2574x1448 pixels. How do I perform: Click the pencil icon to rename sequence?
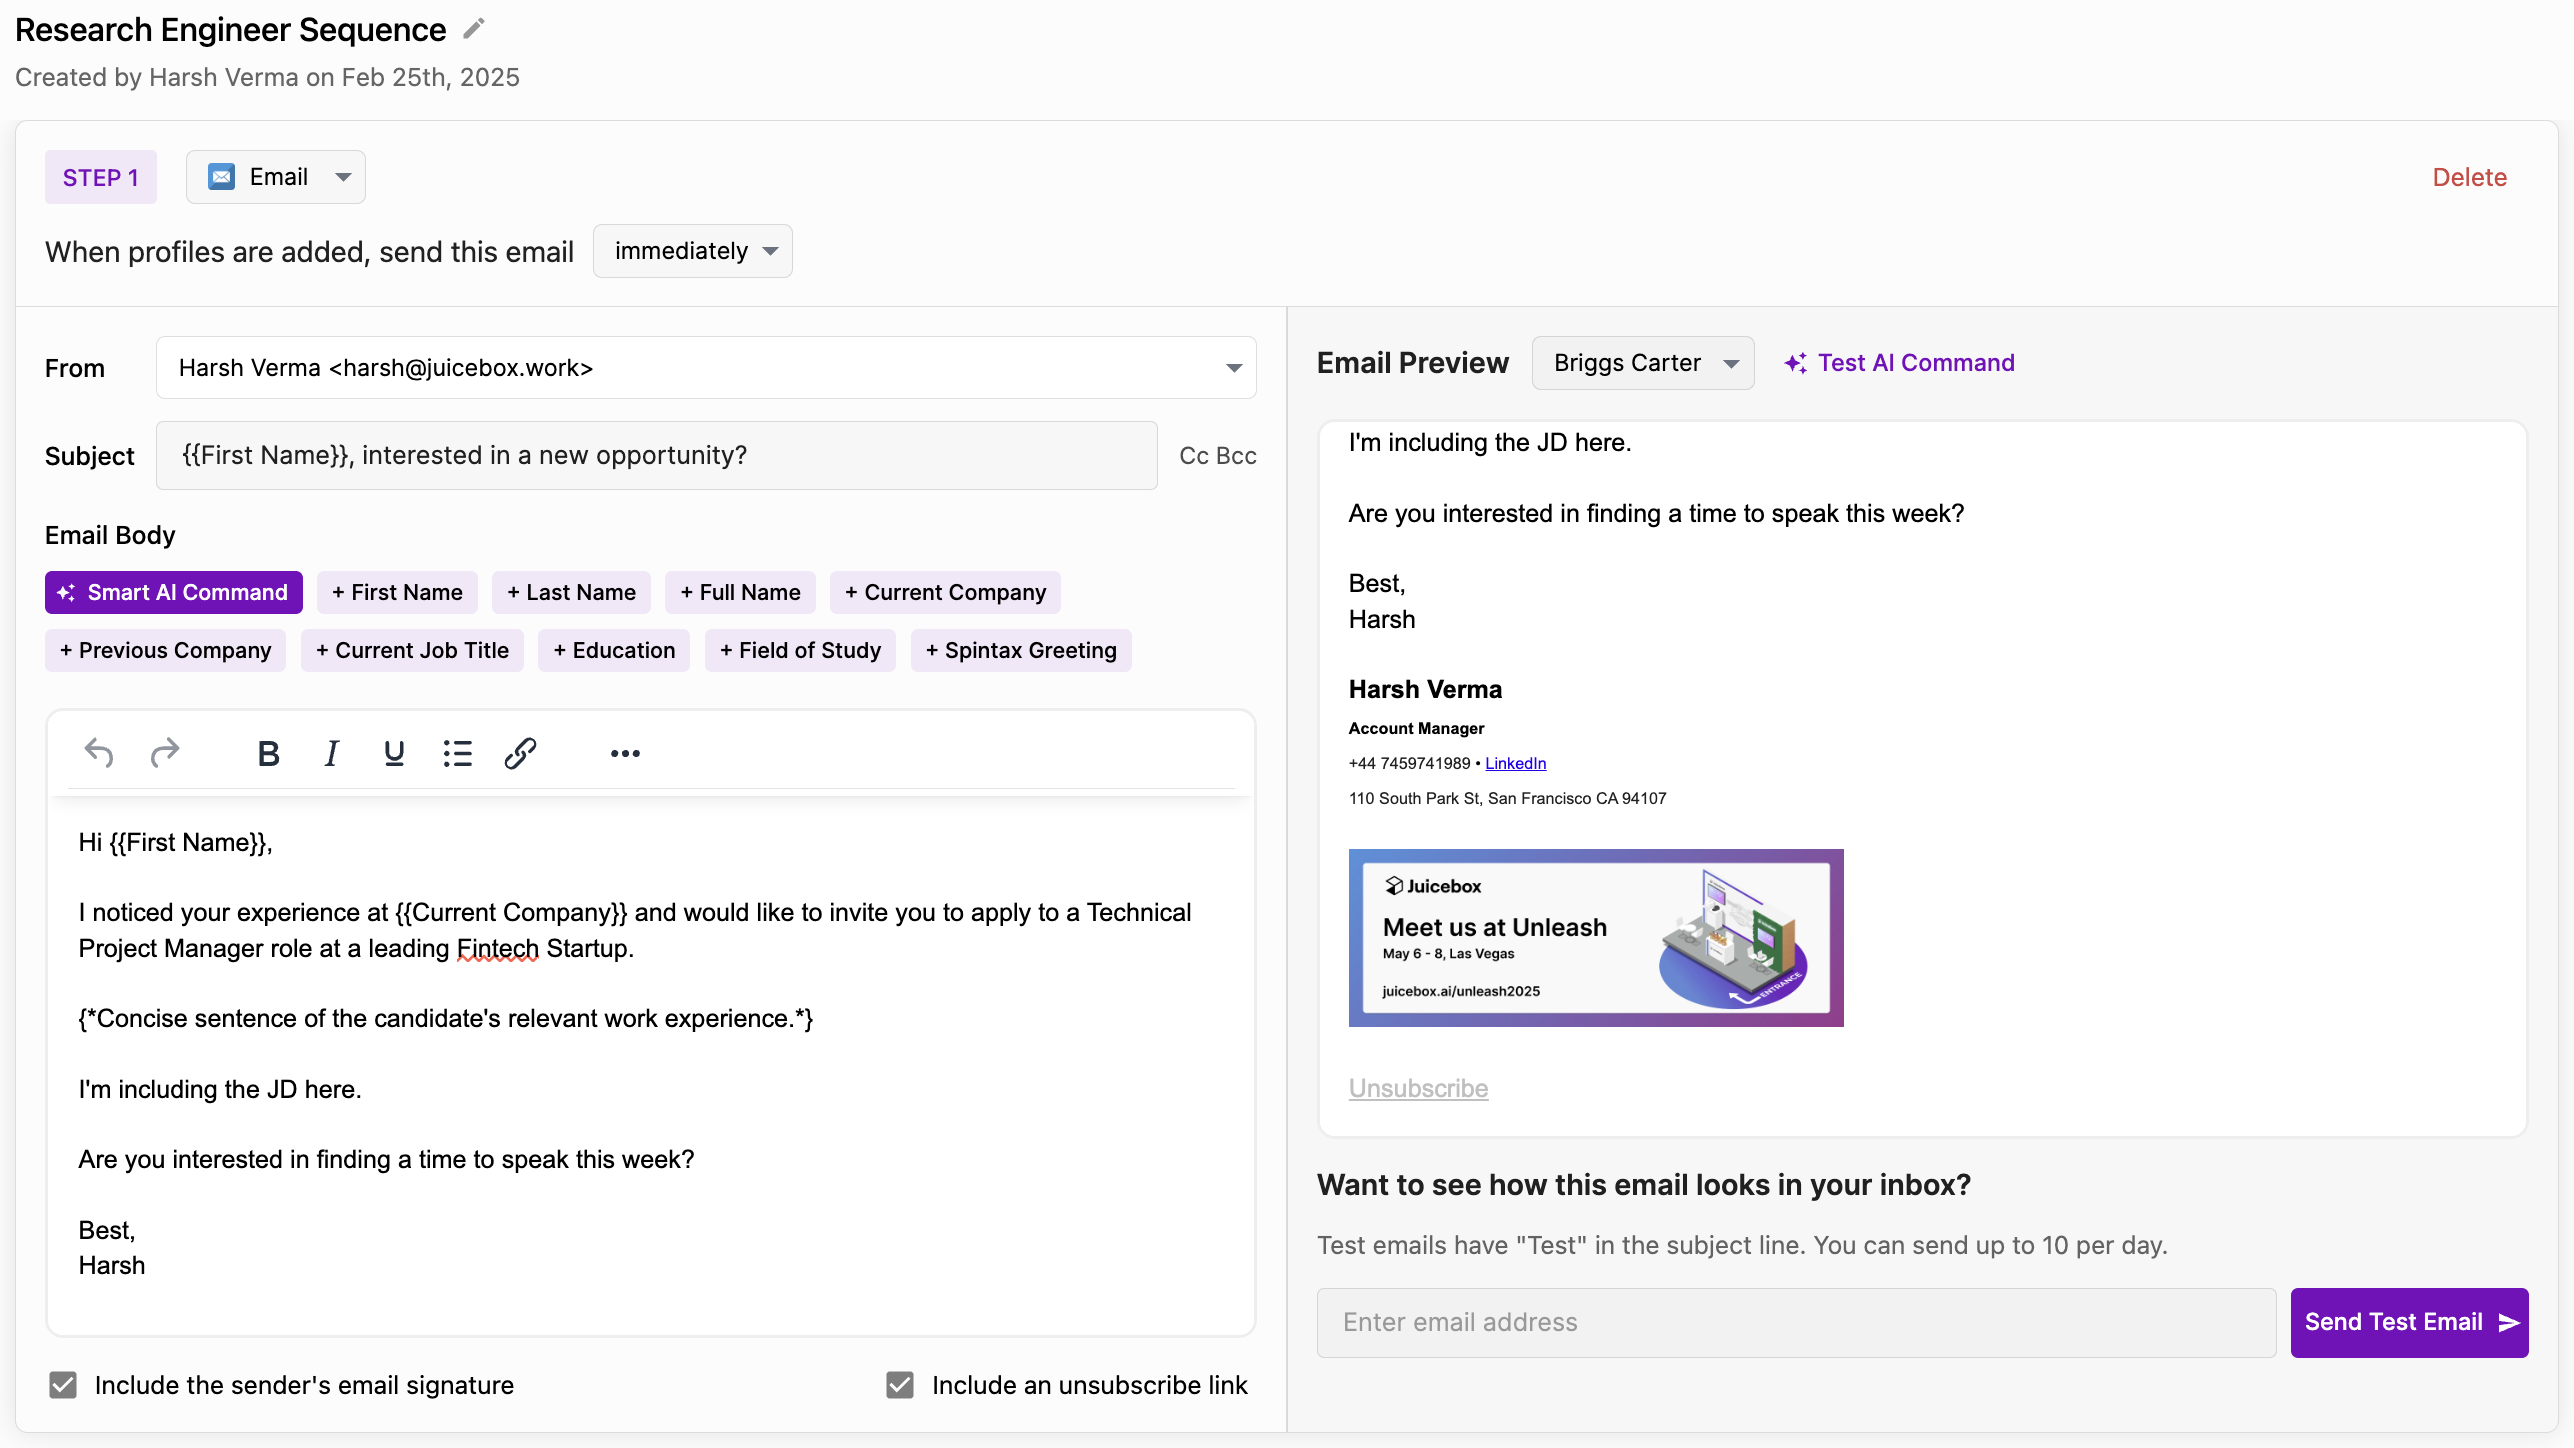pos(474,29)
